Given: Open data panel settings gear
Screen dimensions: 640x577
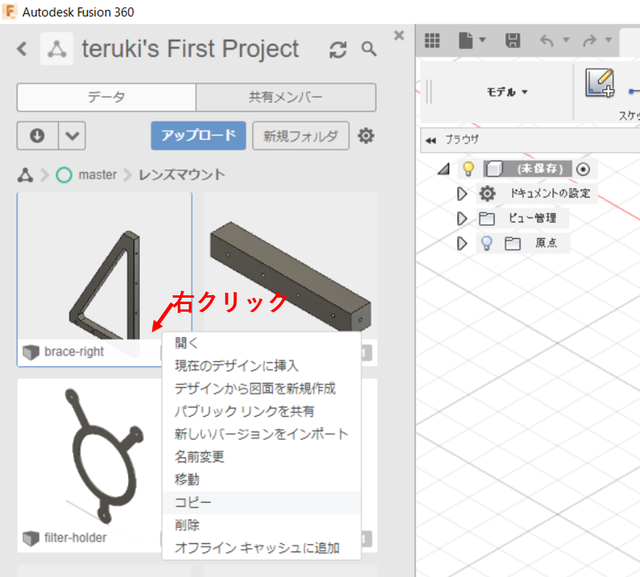Looking at the screenshot, I should coord(366,135).
